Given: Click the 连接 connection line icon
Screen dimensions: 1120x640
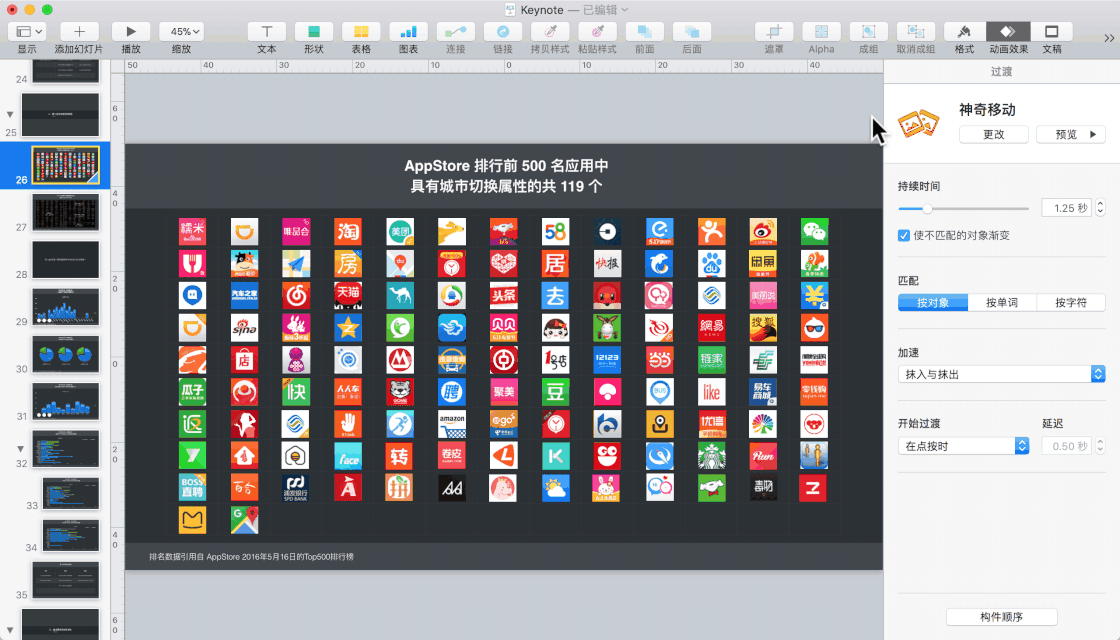Looking at the screenshot, I should click(x=456, y=31).
